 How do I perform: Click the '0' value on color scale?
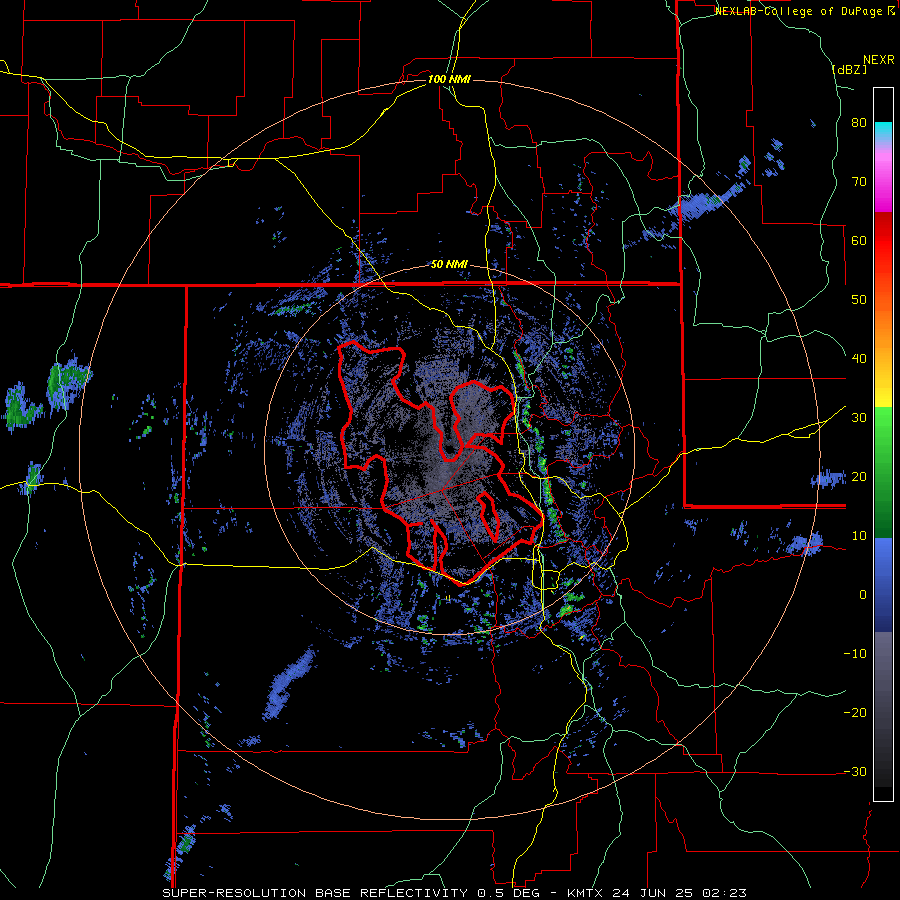pyautogui.click(x=863, y=595)
